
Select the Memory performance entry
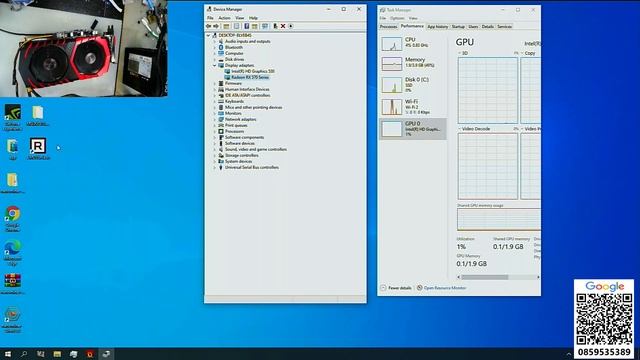pyautogui.click(x=413, y=64)
